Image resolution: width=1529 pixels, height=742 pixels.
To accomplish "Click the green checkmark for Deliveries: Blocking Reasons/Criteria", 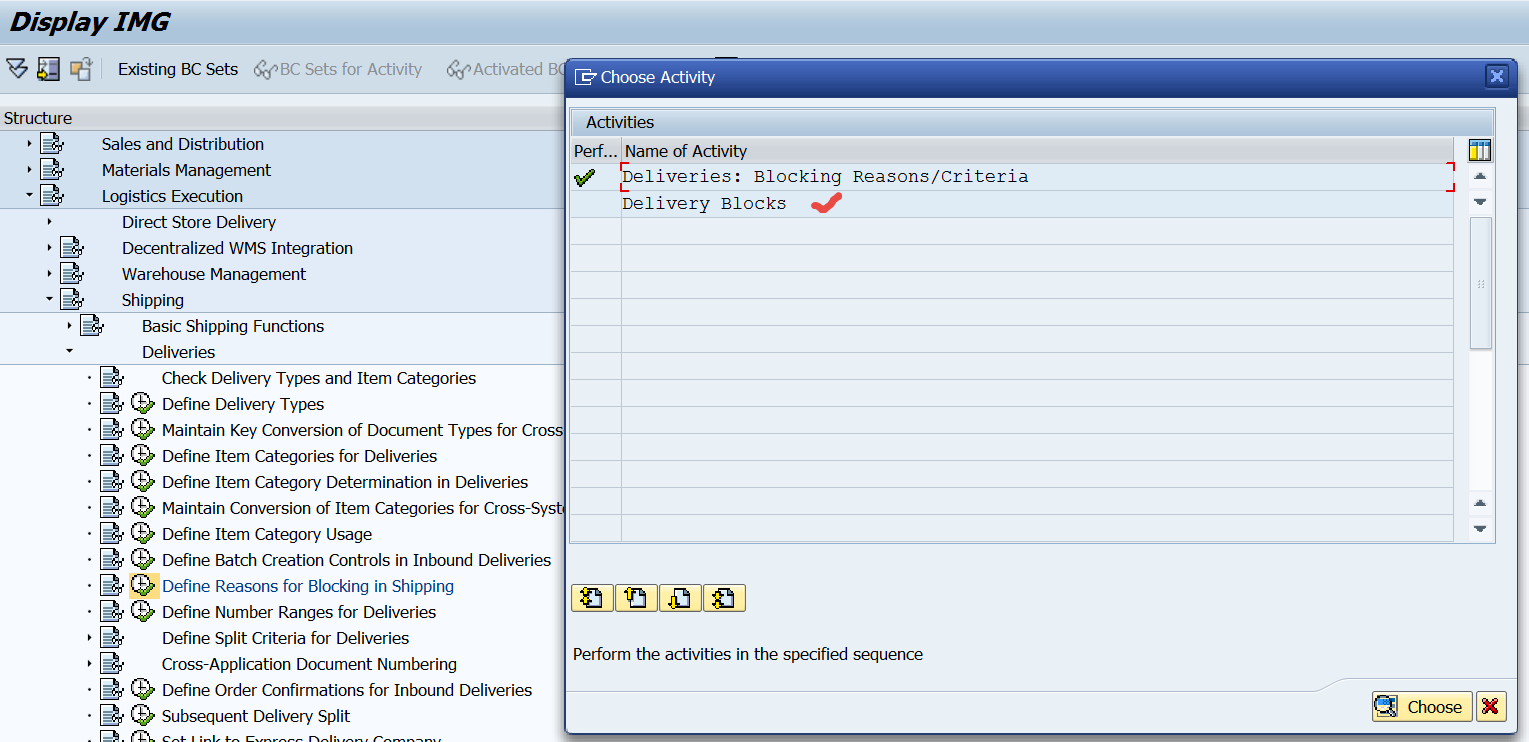I will (x=586, y=177).
